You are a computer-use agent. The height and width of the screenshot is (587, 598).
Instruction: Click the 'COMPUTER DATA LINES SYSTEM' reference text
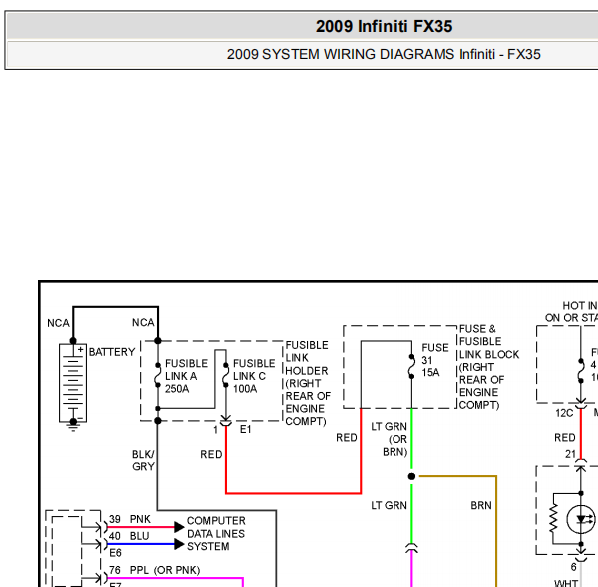(216, 533)
